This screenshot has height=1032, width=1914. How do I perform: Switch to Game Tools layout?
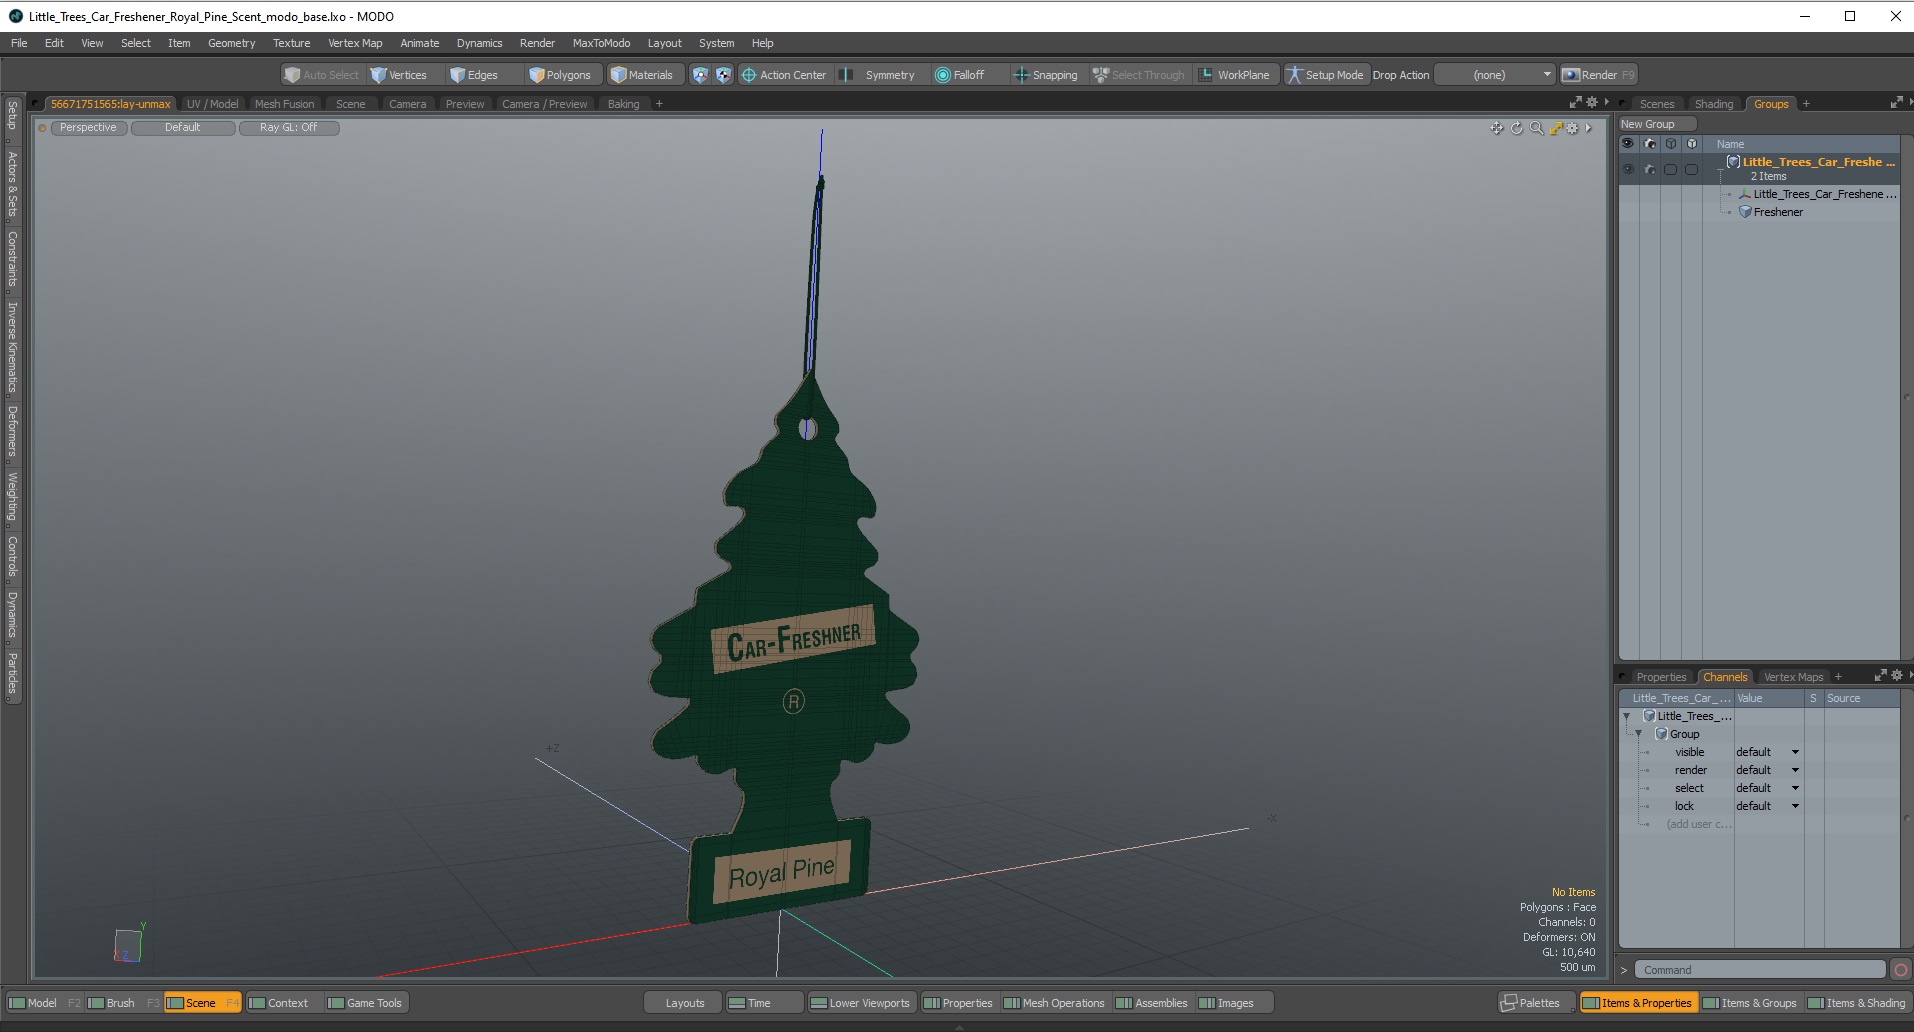tap(365, 1003)
